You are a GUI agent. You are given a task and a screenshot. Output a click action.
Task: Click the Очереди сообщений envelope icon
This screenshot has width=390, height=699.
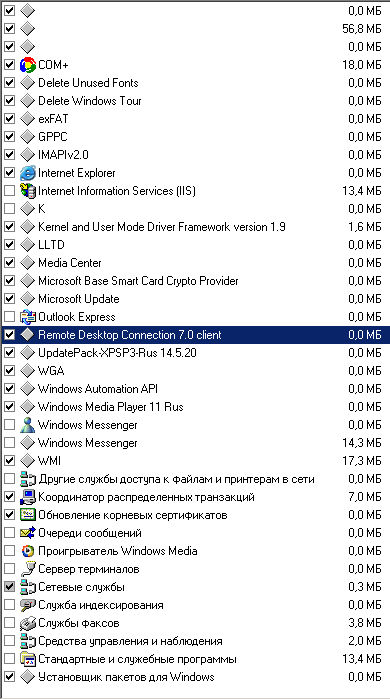28,533
